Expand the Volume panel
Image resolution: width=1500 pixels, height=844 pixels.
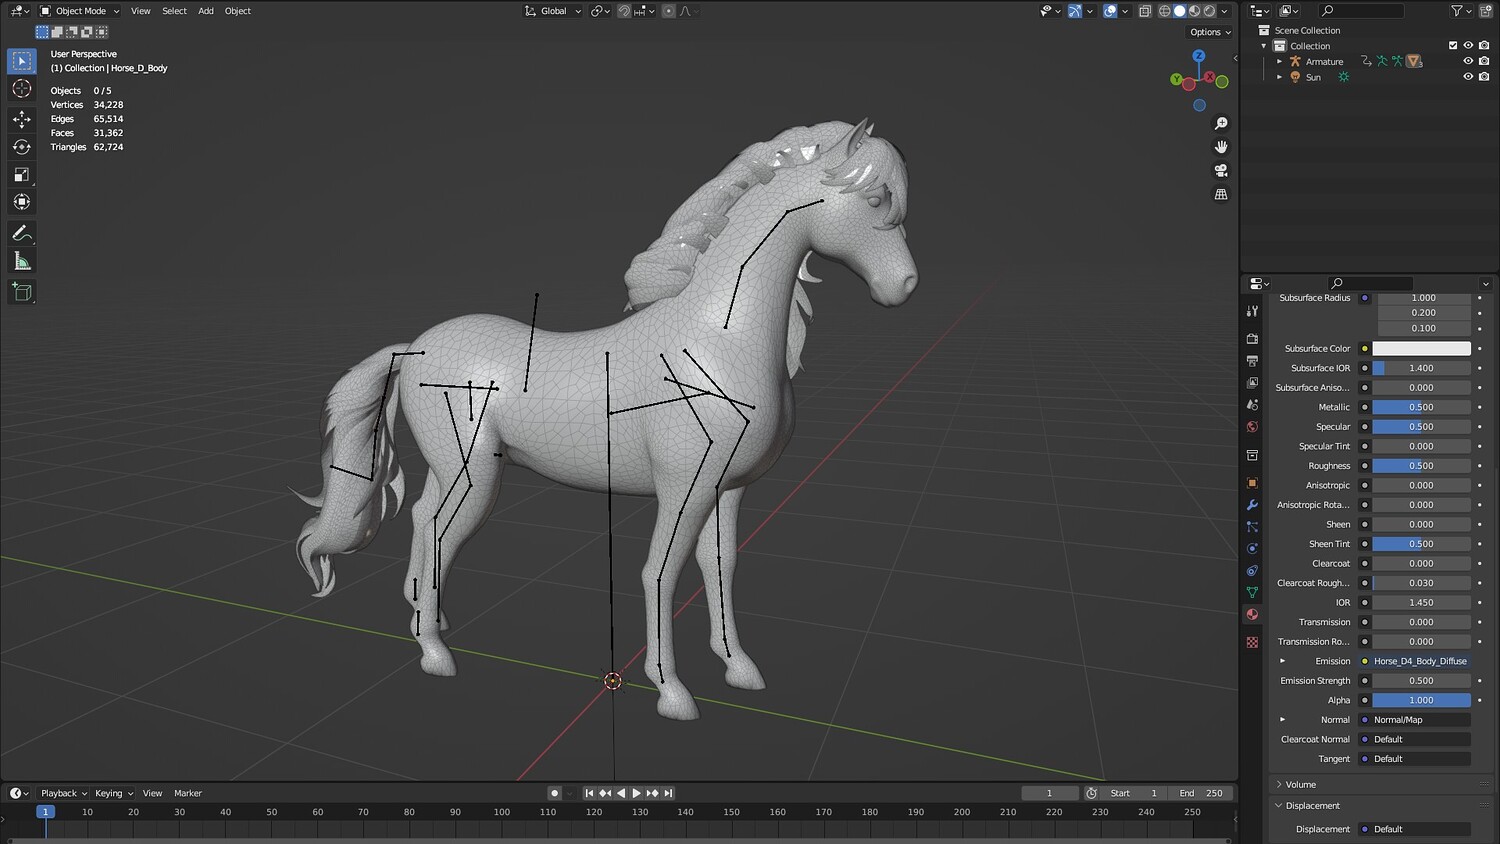1300,785
